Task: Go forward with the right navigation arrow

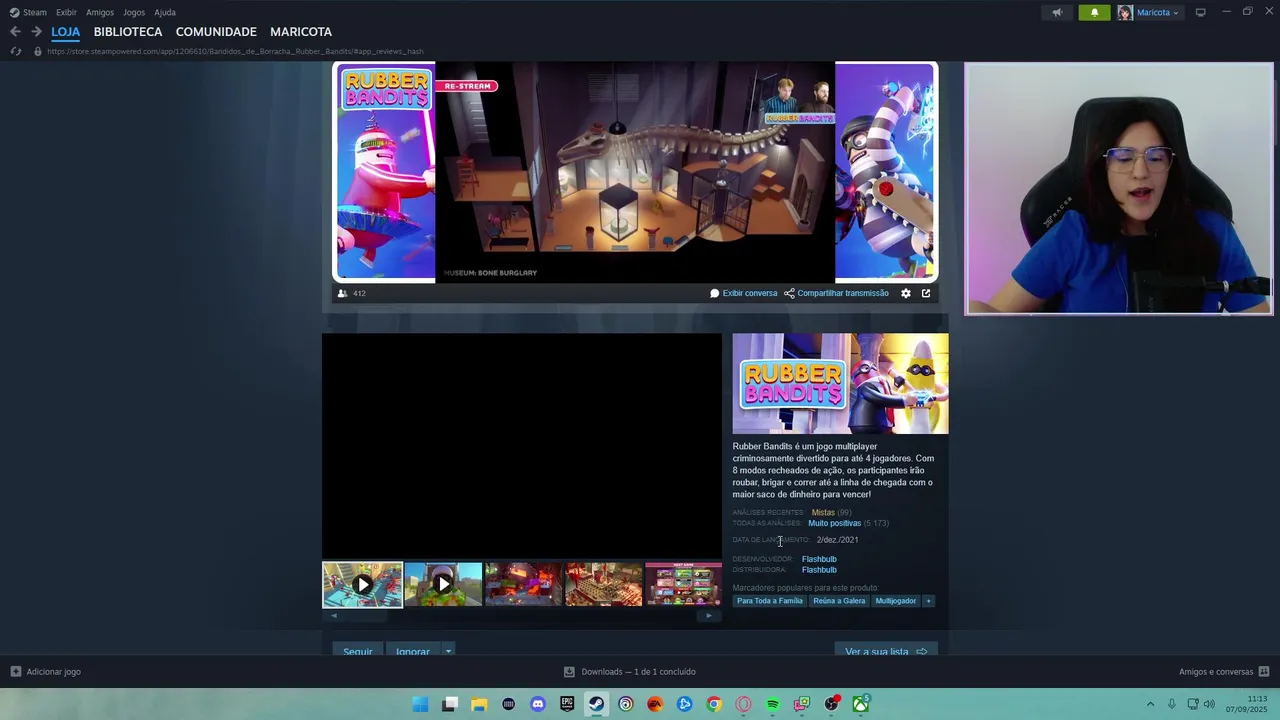Action: pyautogui.click(x=36, y=32)
